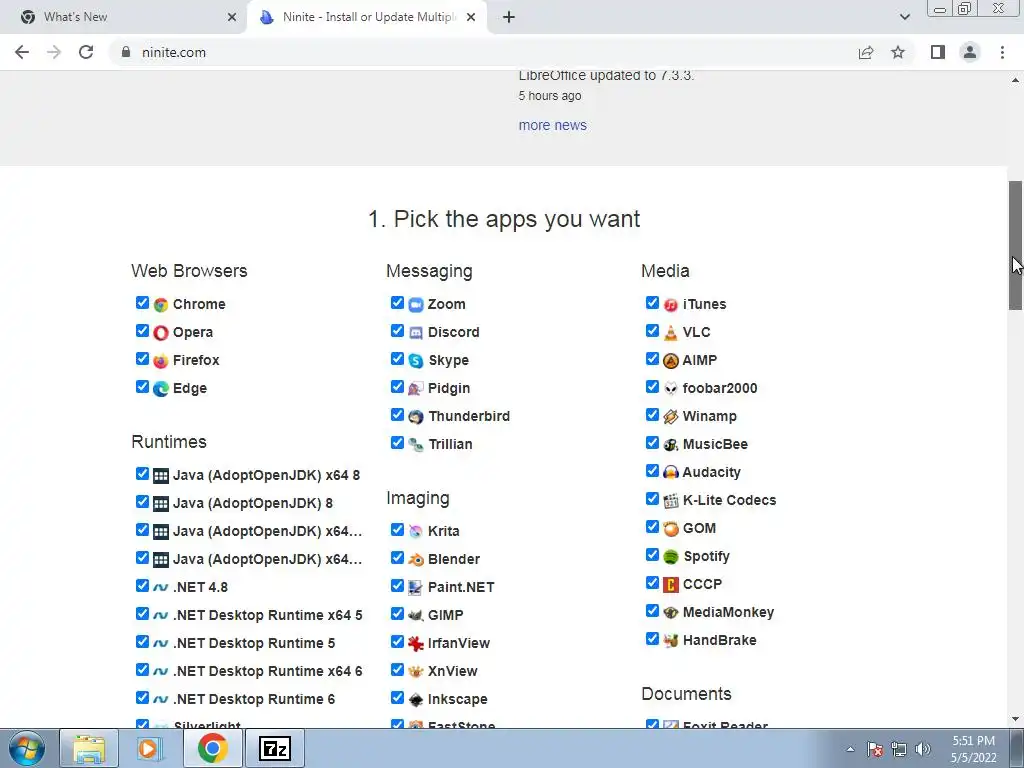Screen dimensions: 1024x768
Task: Click the .NET Desktop Runtime 5 label
Action: tap(254, 643)
